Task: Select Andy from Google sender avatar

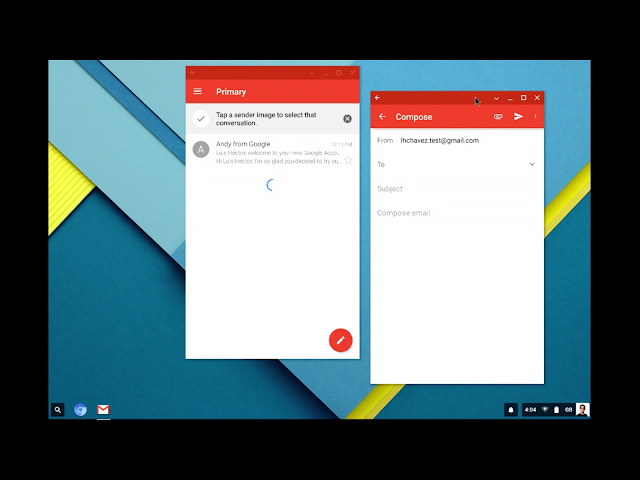Action: [201, 149]
